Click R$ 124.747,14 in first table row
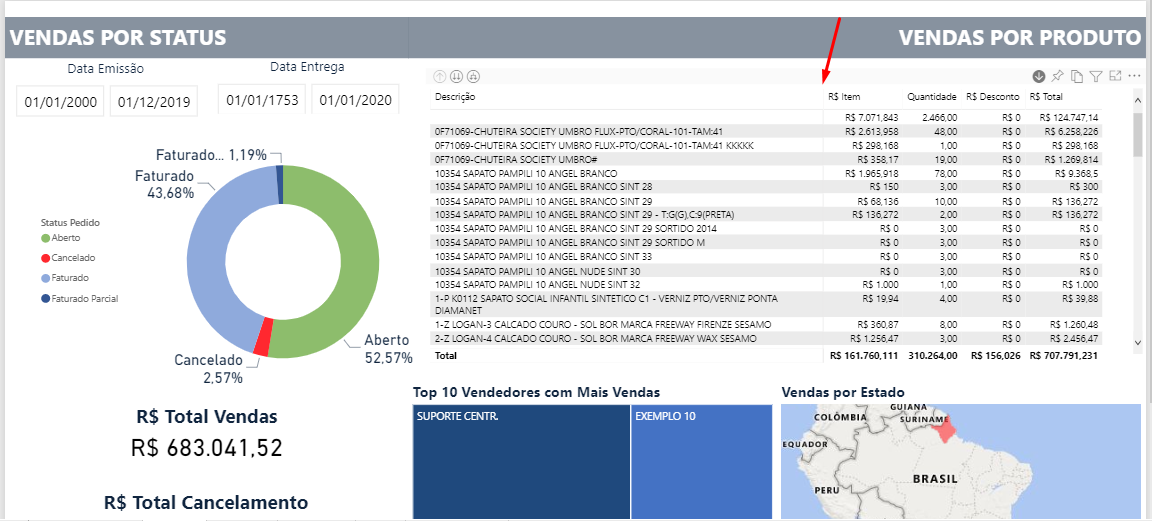The width and height of the screenshot is (1152, 521). (x=1069, y=117)
